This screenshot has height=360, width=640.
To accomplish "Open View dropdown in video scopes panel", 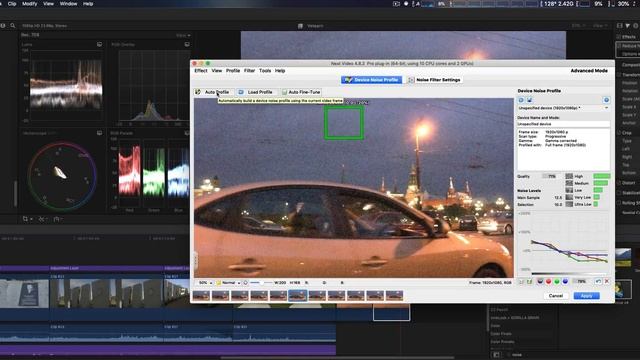I will click(x=183, y=36).
